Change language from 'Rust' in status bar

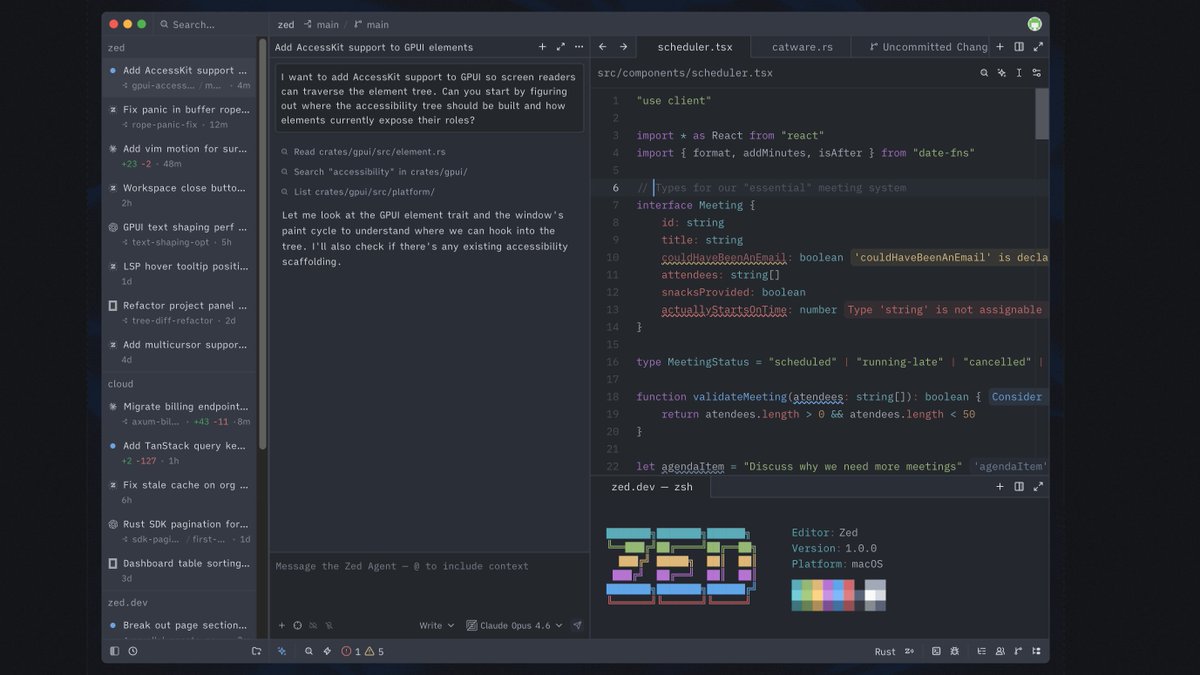(x=885, y=651)
